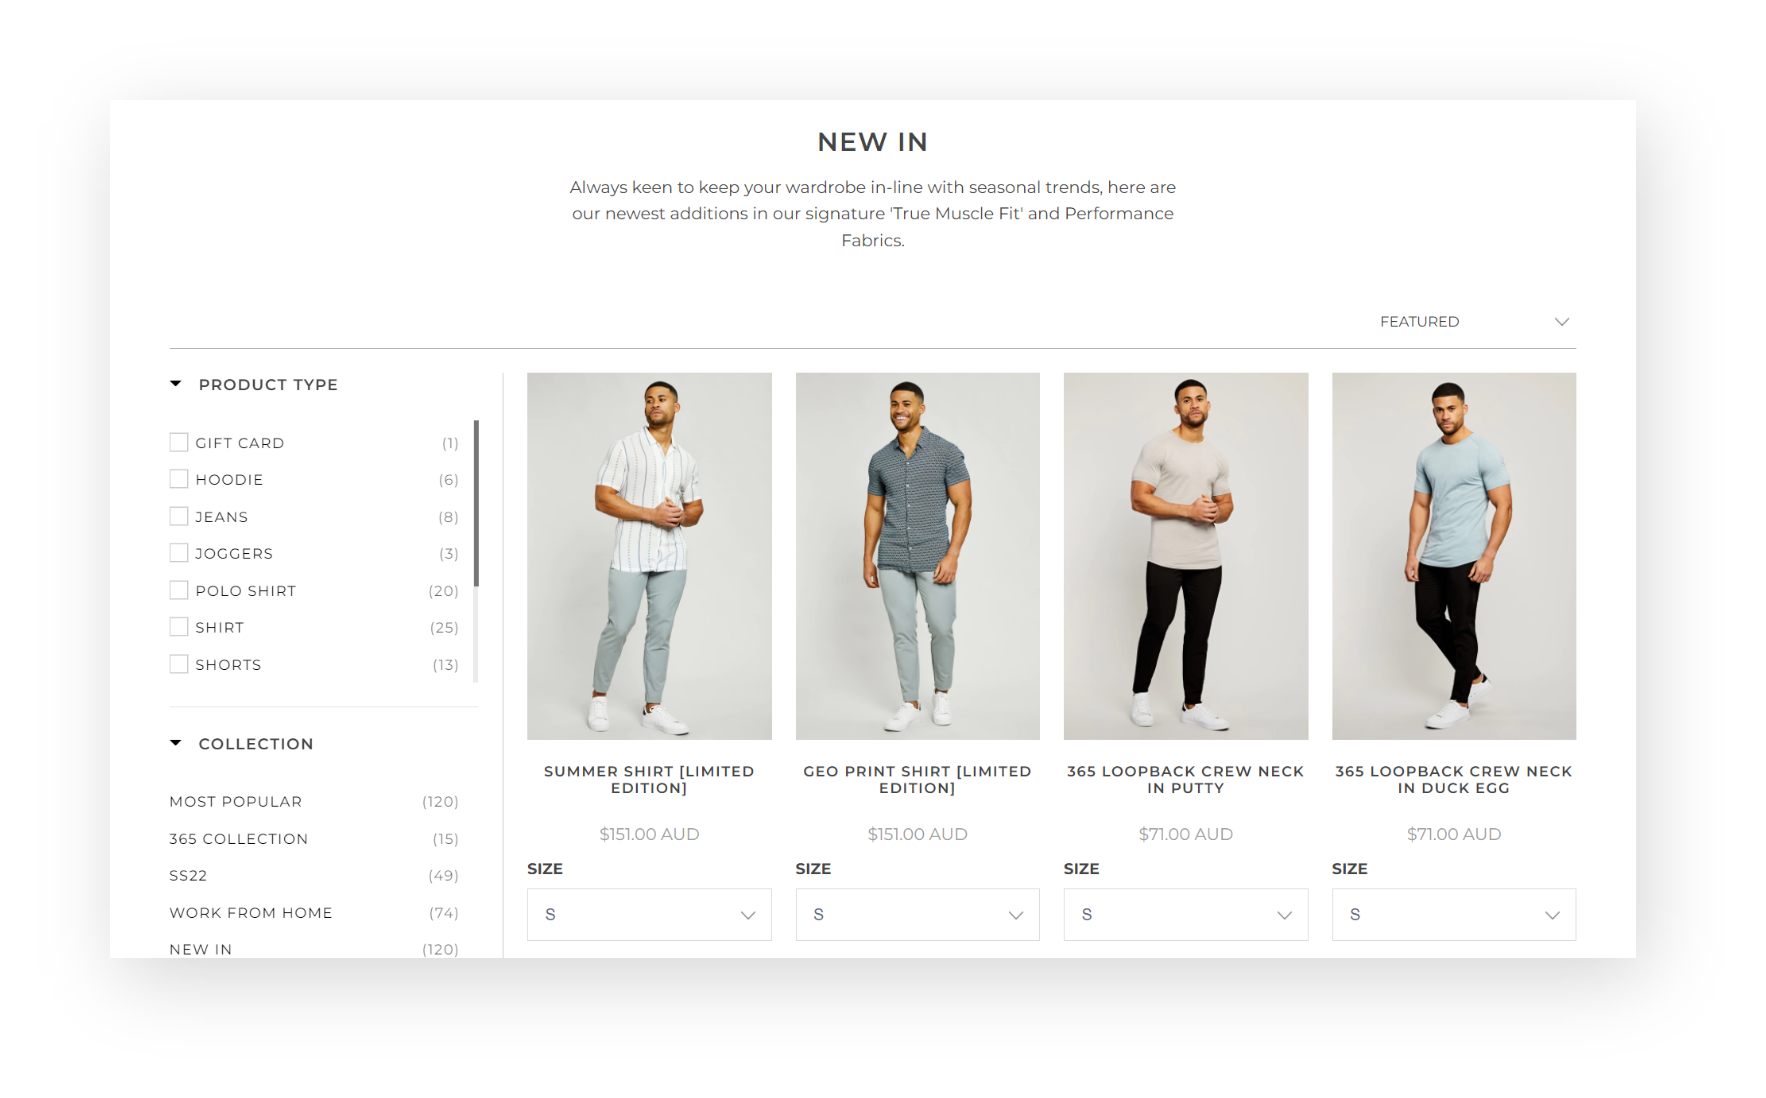Tick the Gift Card checkbox
Screen dimensions: 1766x1098
pyautogui.click(x=179, y=442)
